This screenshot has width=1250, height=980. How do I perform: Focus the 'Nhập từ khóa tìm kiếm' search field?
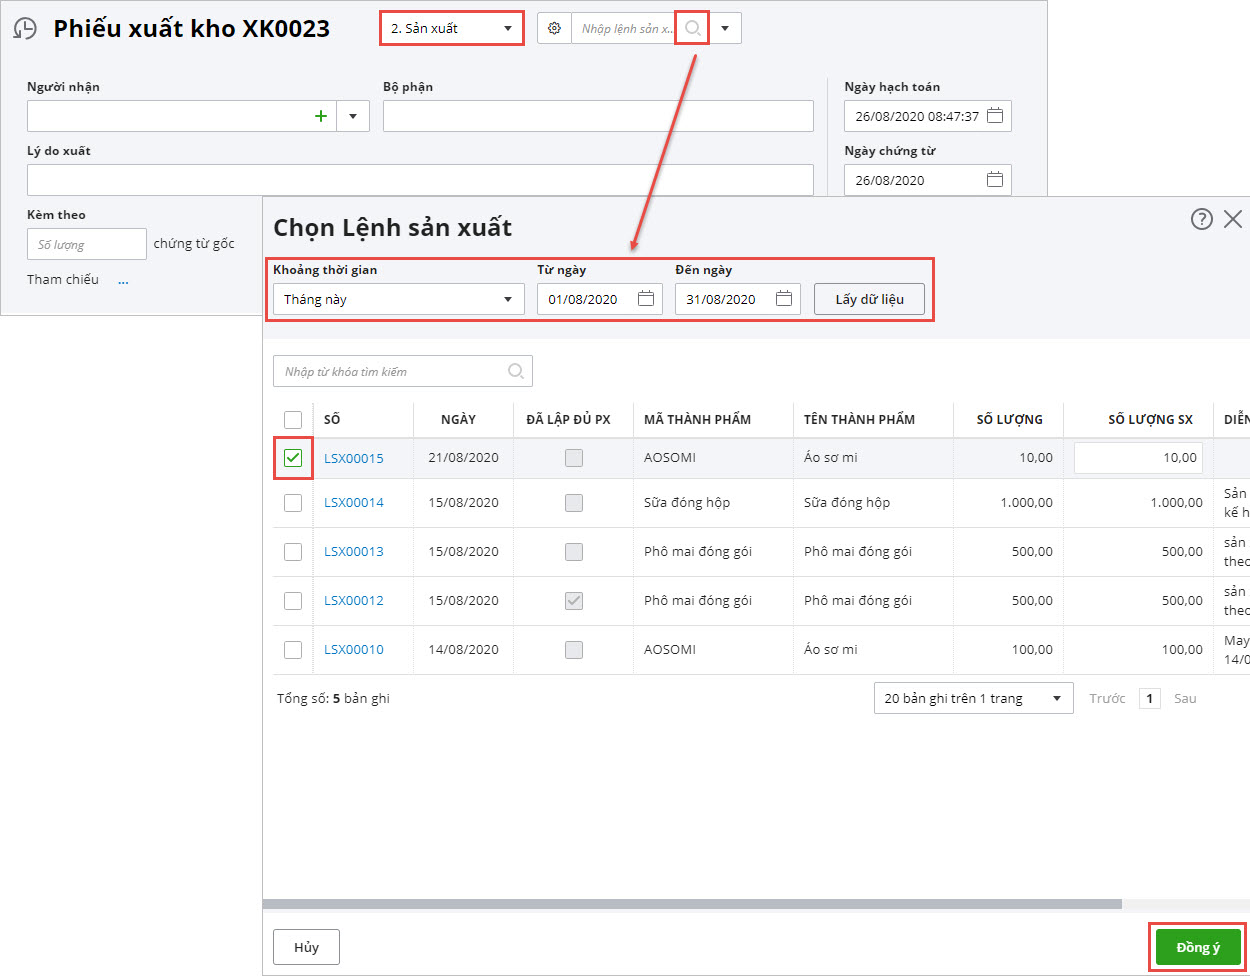(392, 372)
